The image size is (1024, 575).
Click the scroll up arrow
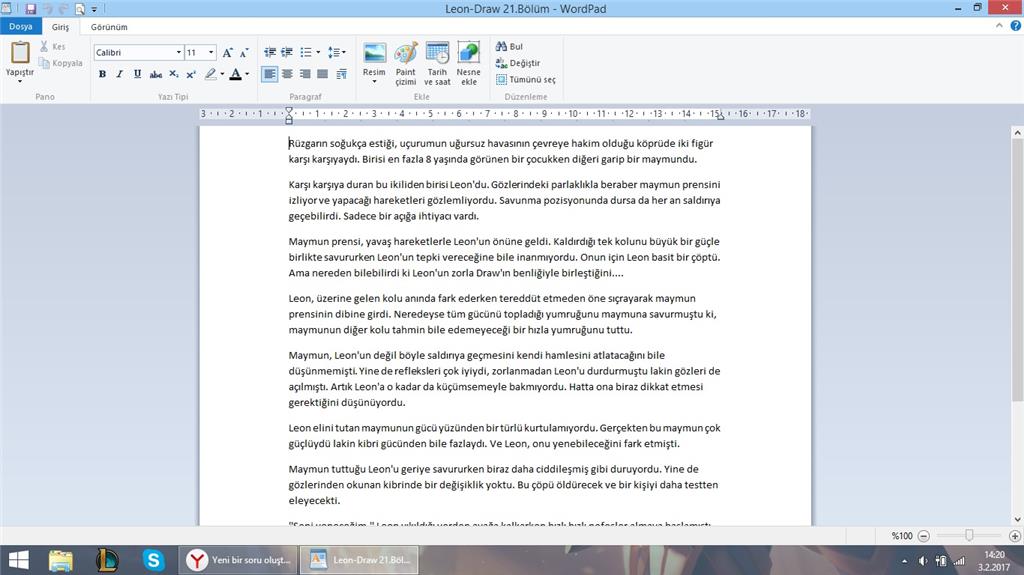tap(1017, 133)
